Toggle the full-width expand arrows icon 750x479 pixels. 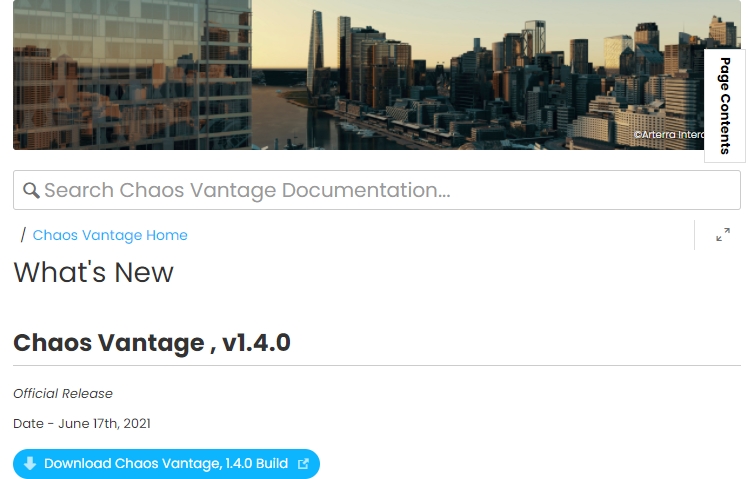pyautogui.click(x=723, y=234)
